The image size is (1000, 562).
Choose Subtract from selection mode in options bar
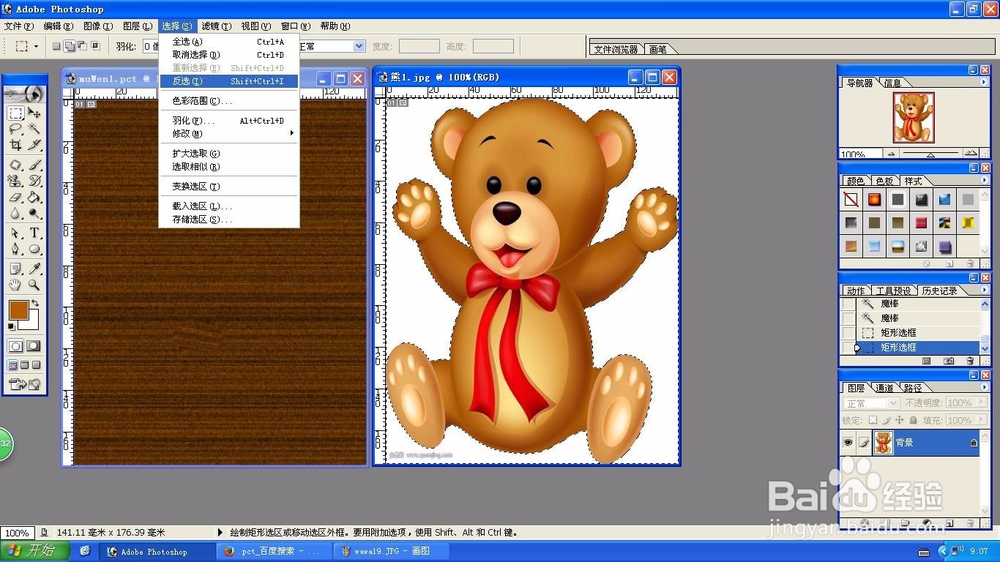[82, 46]
